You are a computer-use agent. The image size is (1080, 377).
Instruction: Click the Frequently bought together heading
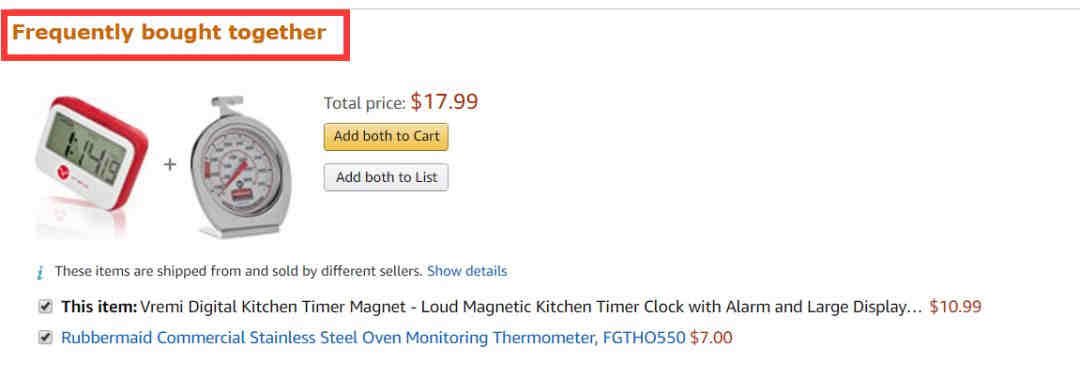[x=169, y=32]
